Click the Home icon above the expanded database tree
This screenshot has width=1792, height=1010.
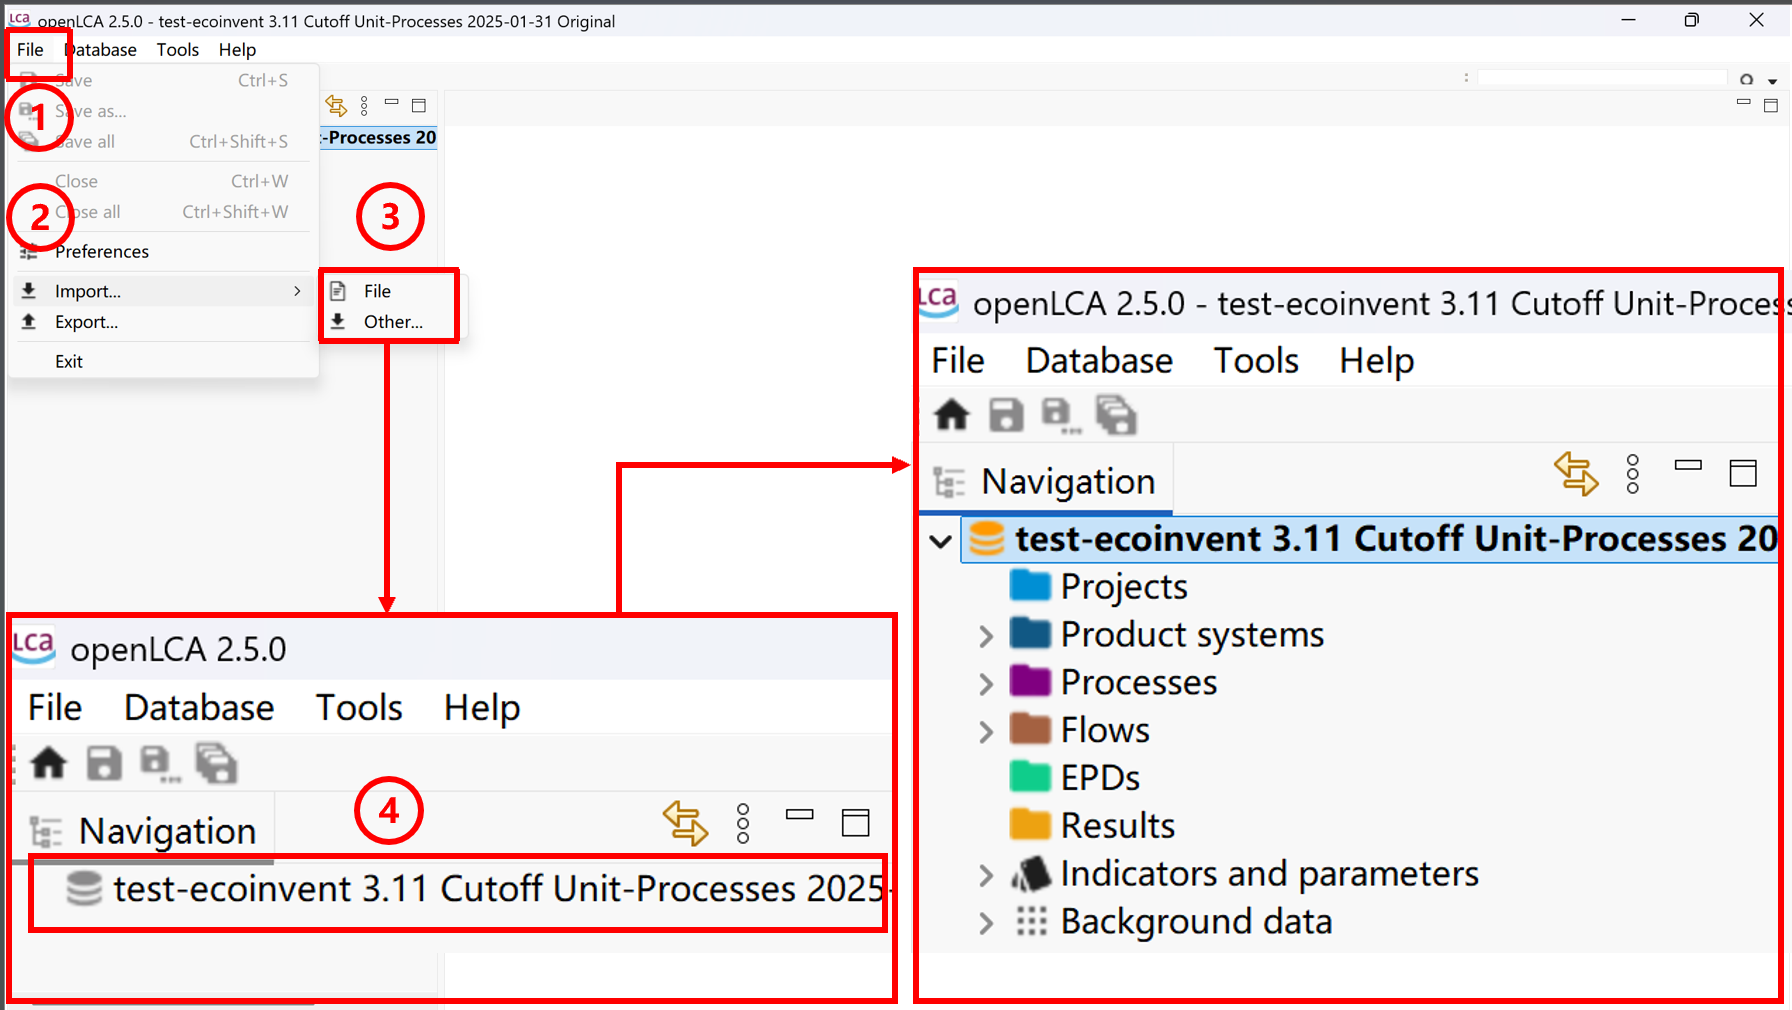click(951, 414)
